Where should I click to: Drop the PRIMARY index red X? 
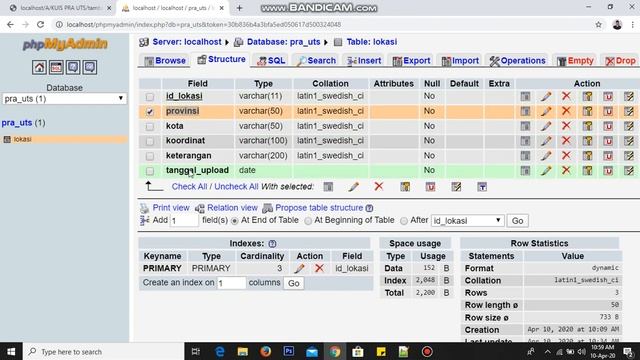(x=319, y=268)
